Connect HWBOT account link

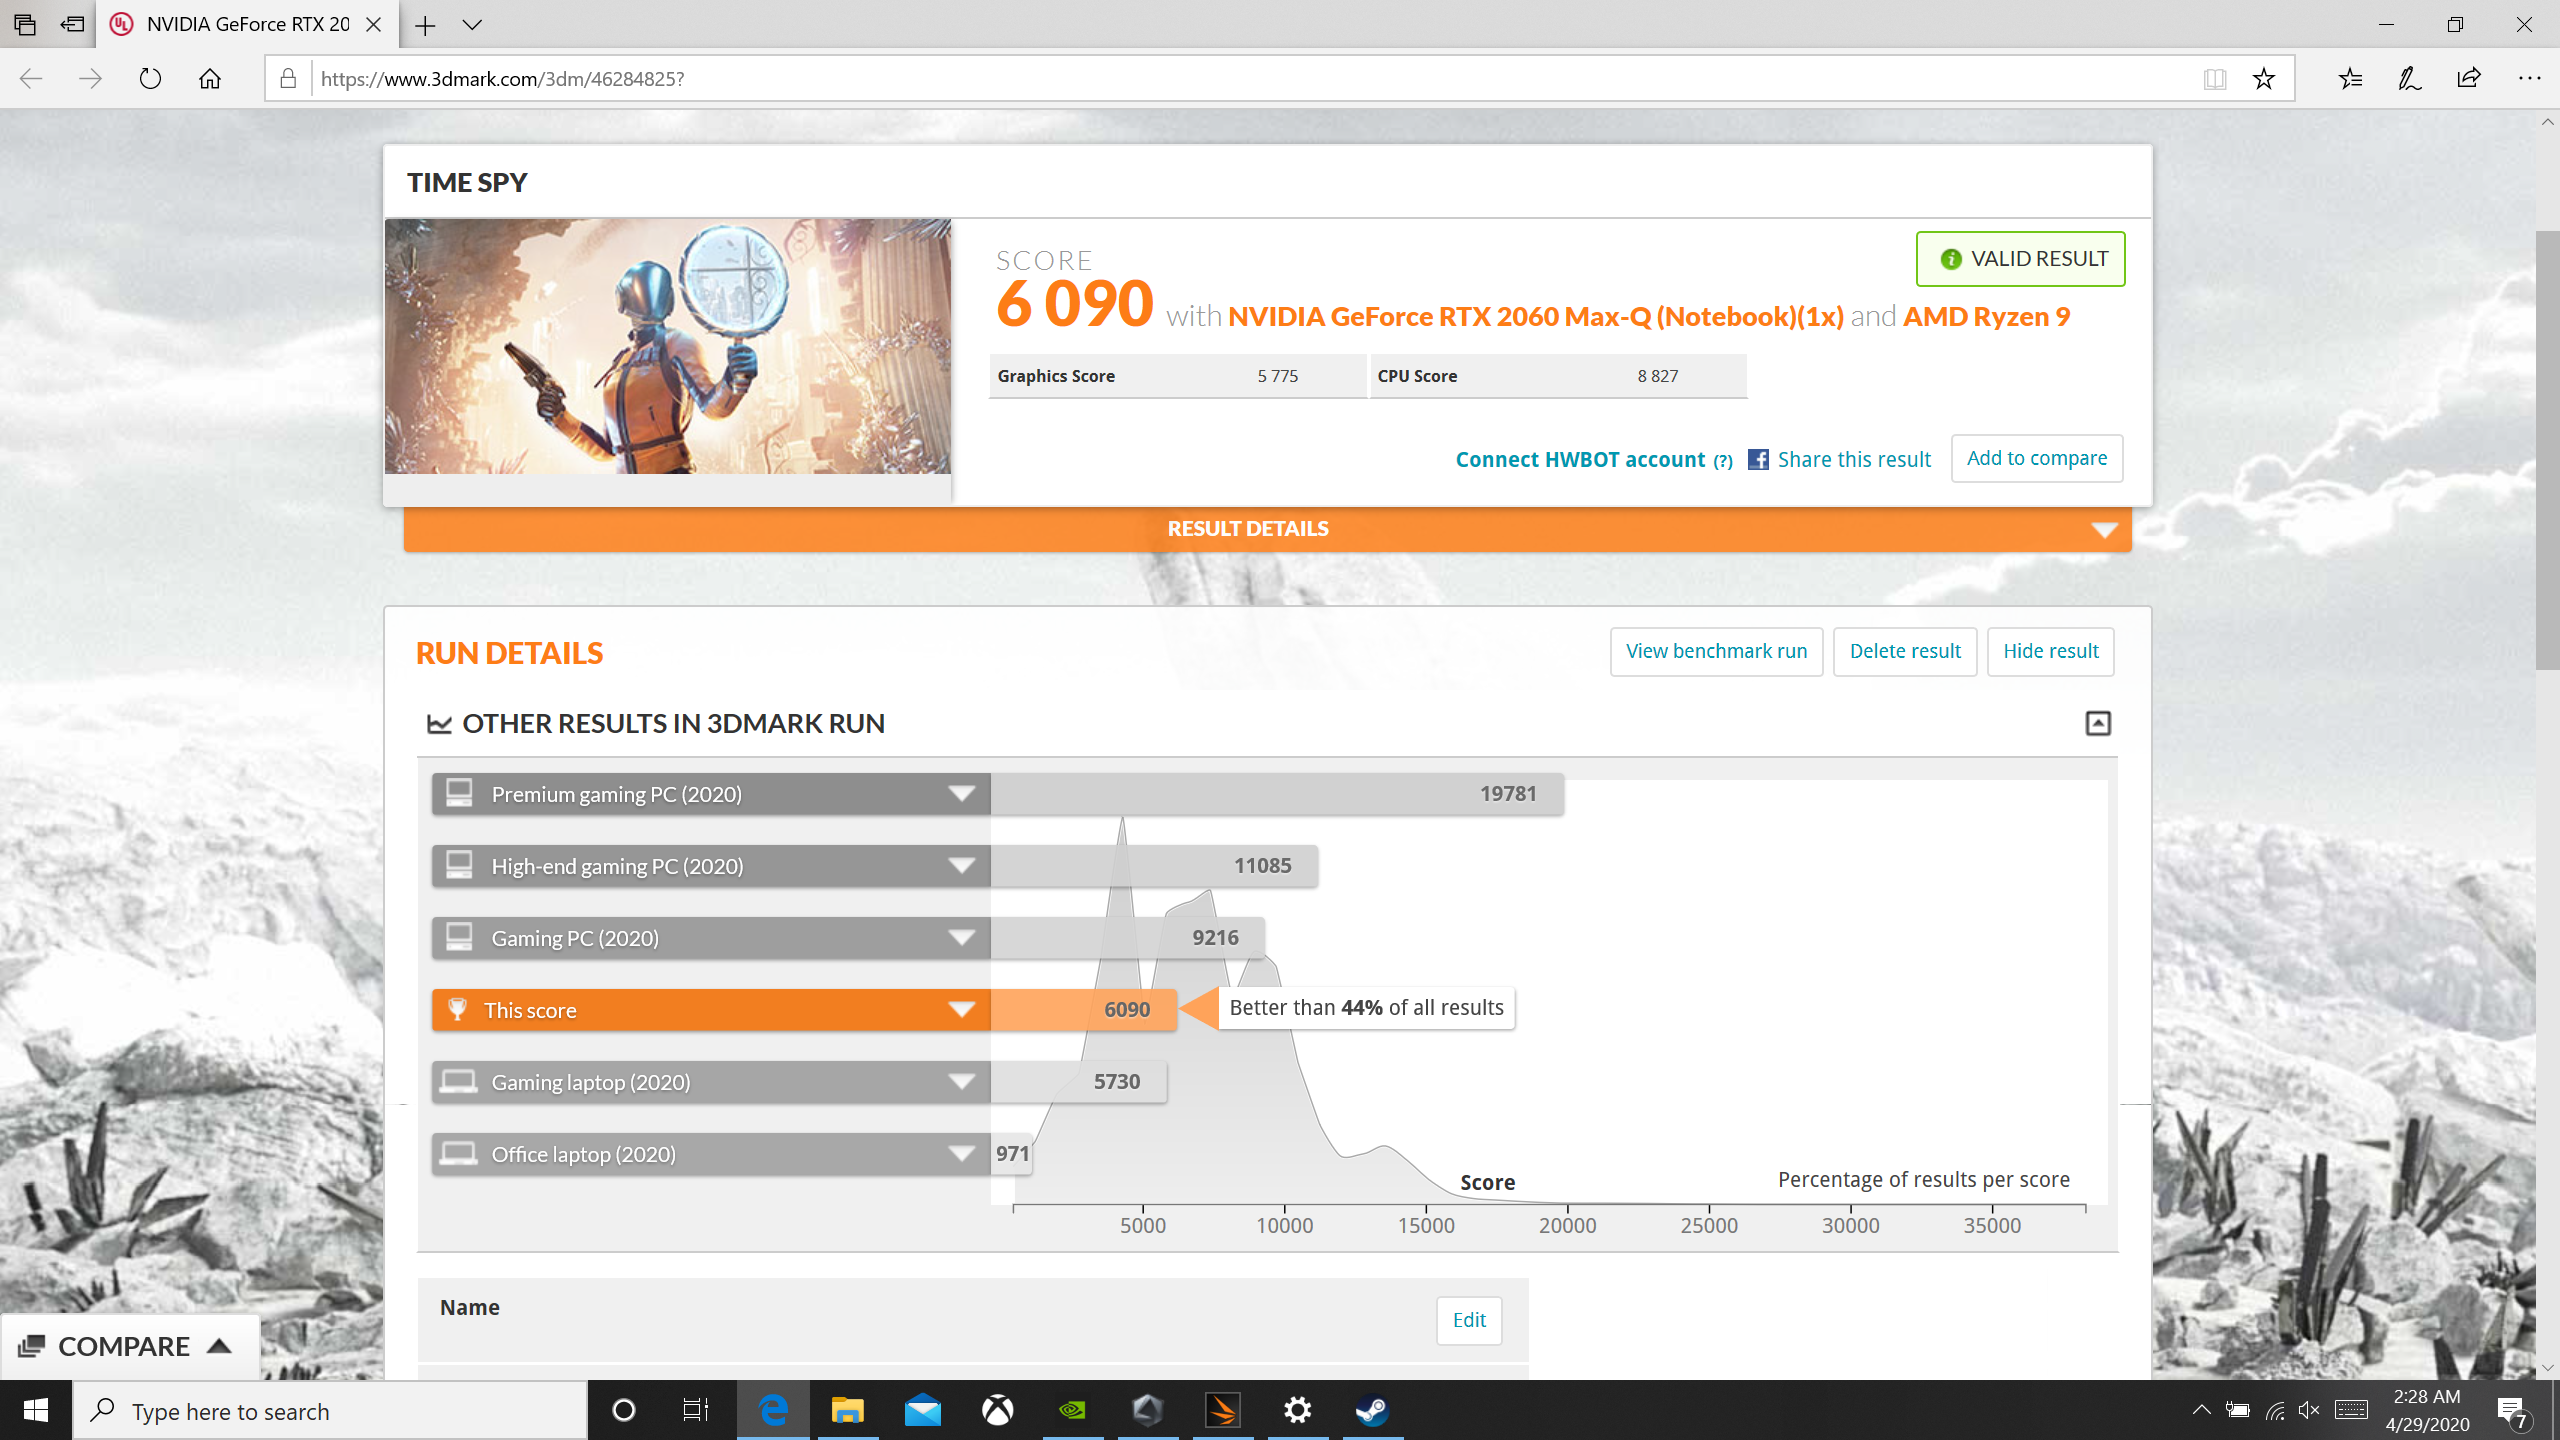pyautogui.click(x=1580, y=459)
